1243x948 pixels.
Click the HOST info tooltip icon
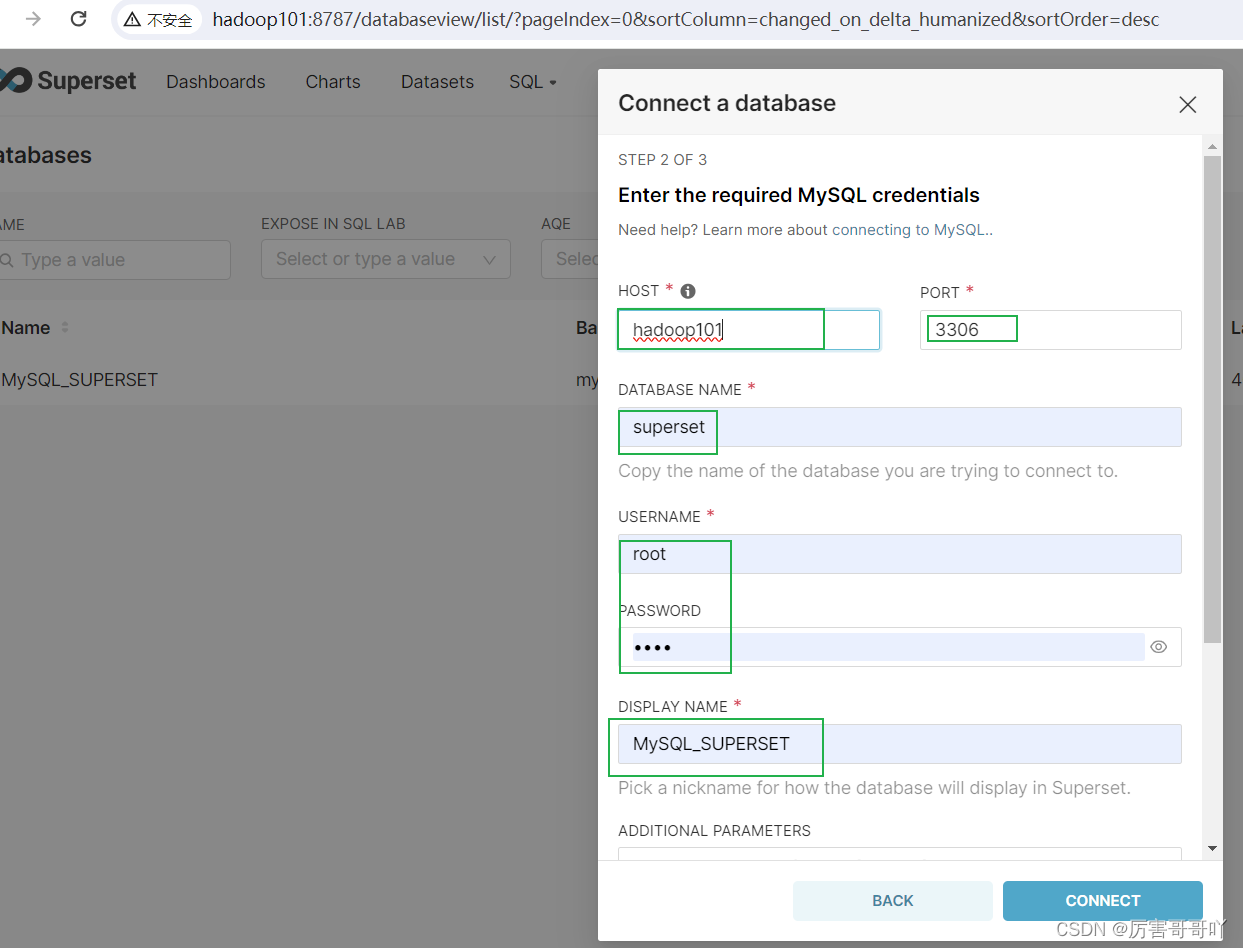click(688, 291)
